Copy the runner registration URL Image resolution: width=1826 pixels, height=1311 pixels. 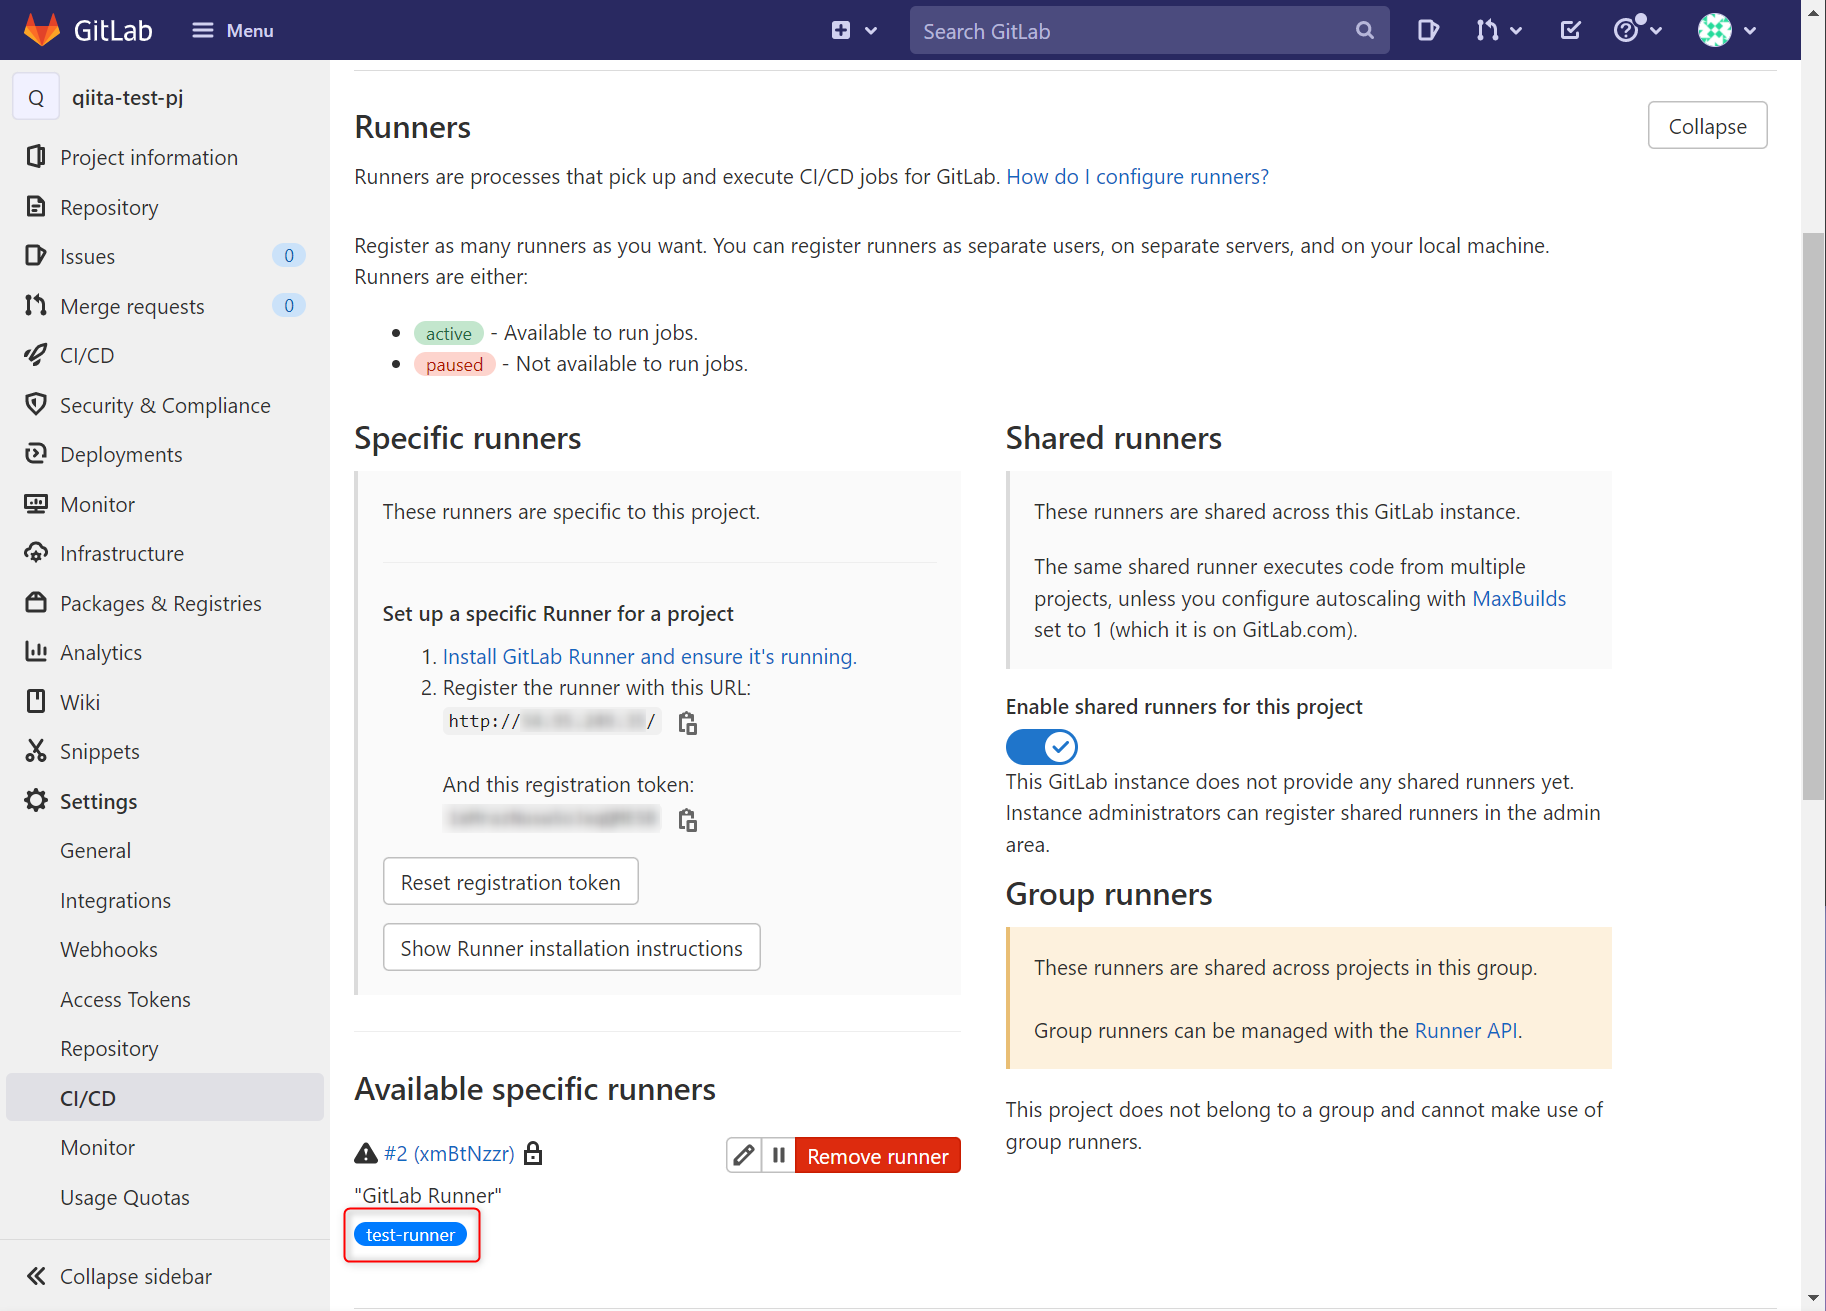688,722
